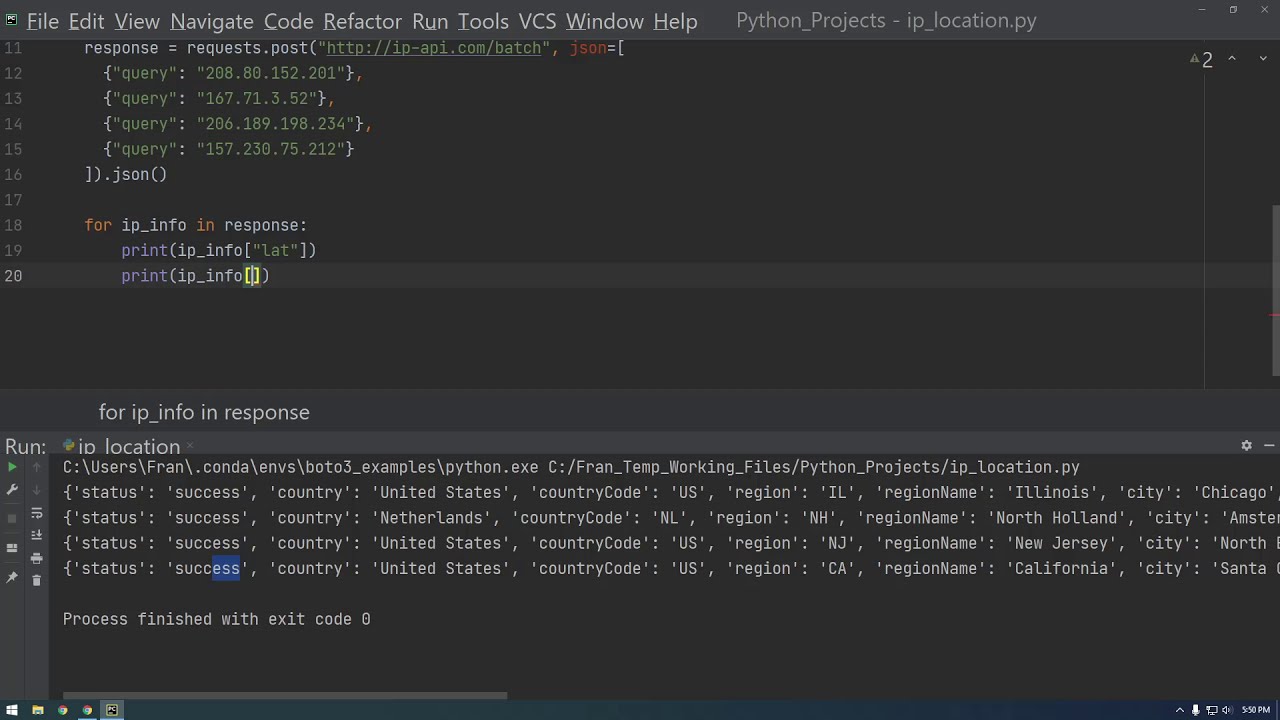Place cursor in "206.189.198.234" query string
This screenshot has width=1280, height=720.
coord(275,124)
